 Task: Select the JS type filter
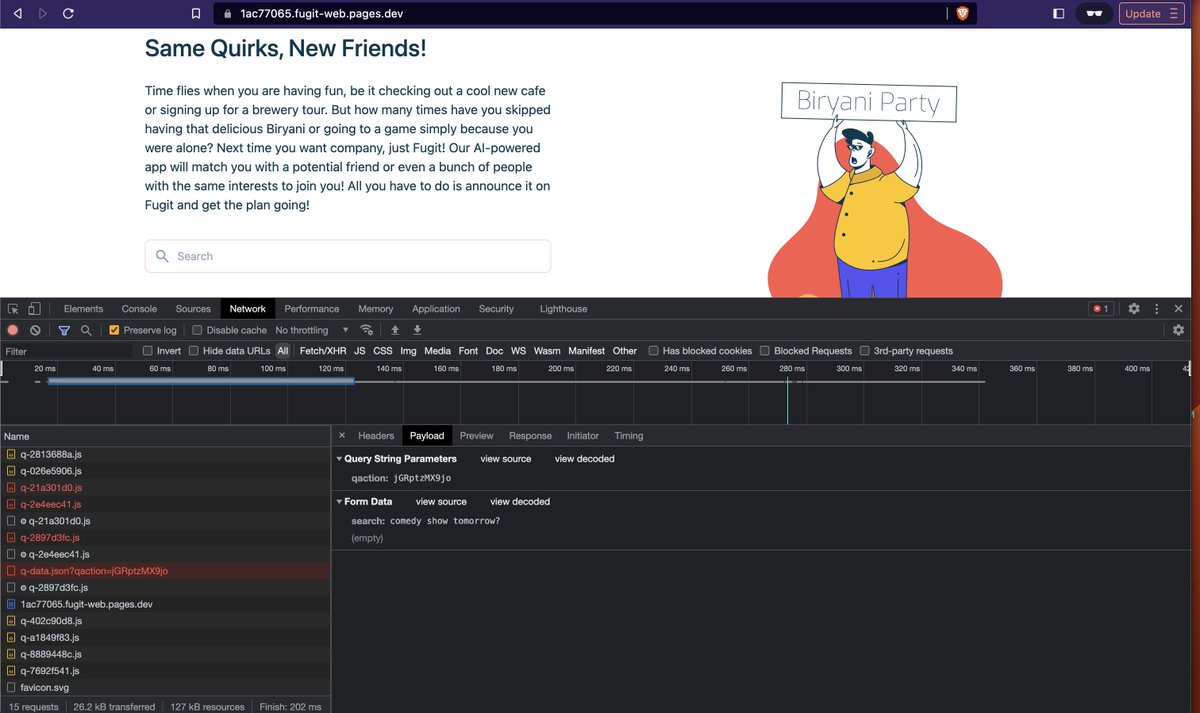click(360, 351)
